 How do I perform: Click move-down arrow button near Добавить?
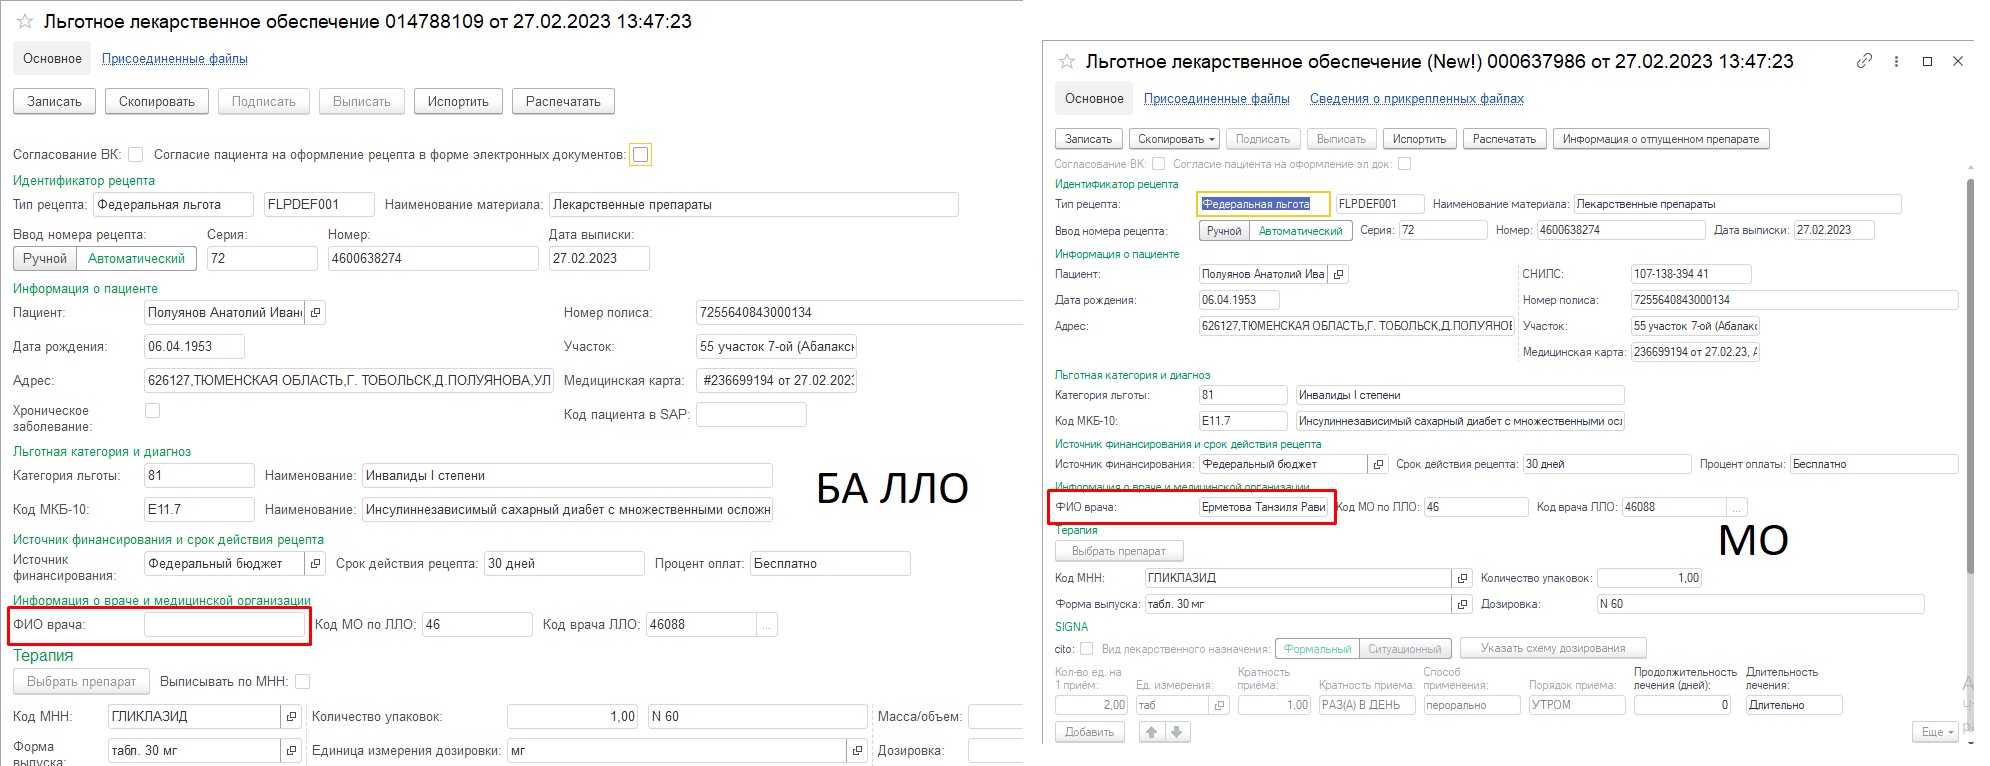[x=1178, y=732]
